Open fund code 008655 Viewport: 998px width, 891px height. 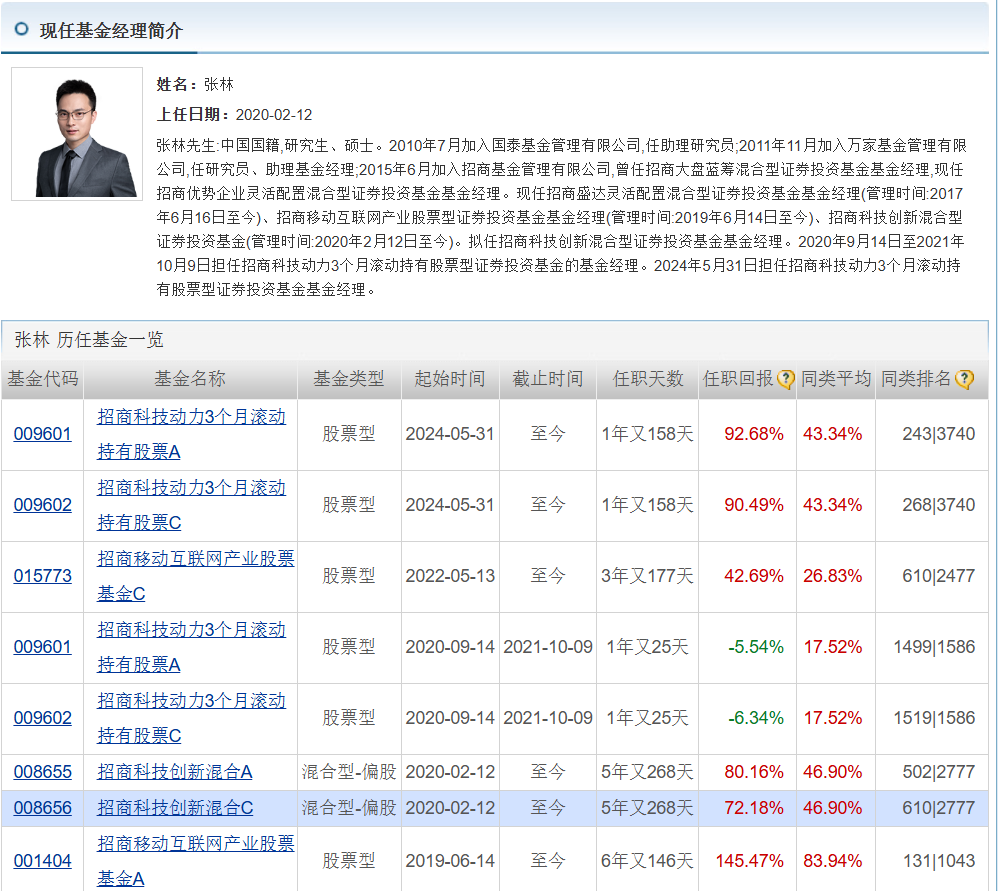(x=43, y=773)
